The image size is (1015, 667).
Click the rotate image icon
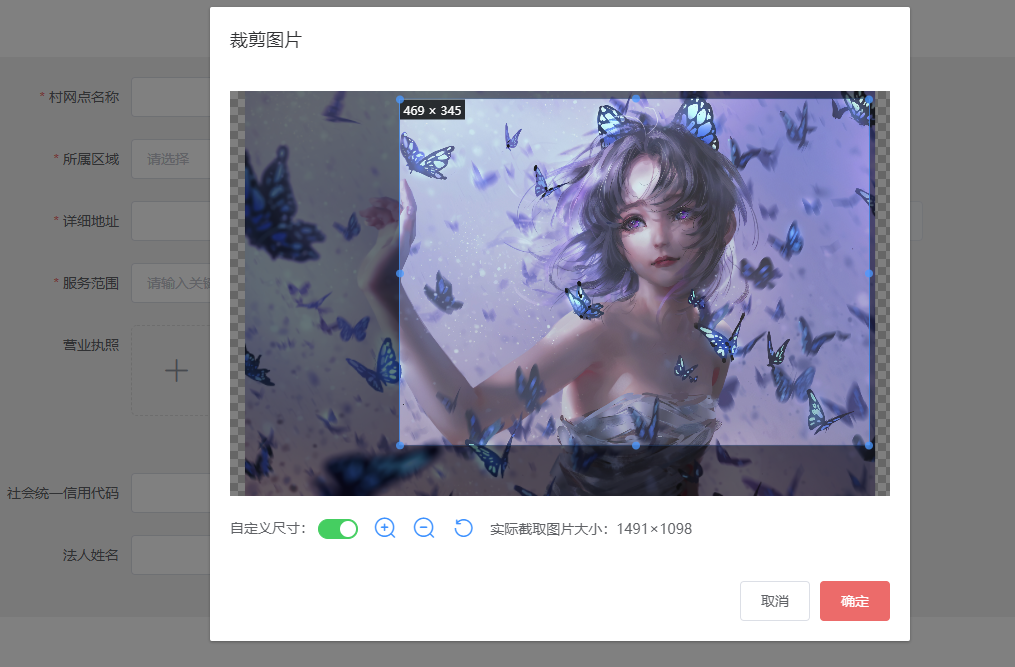pos(463,528)
